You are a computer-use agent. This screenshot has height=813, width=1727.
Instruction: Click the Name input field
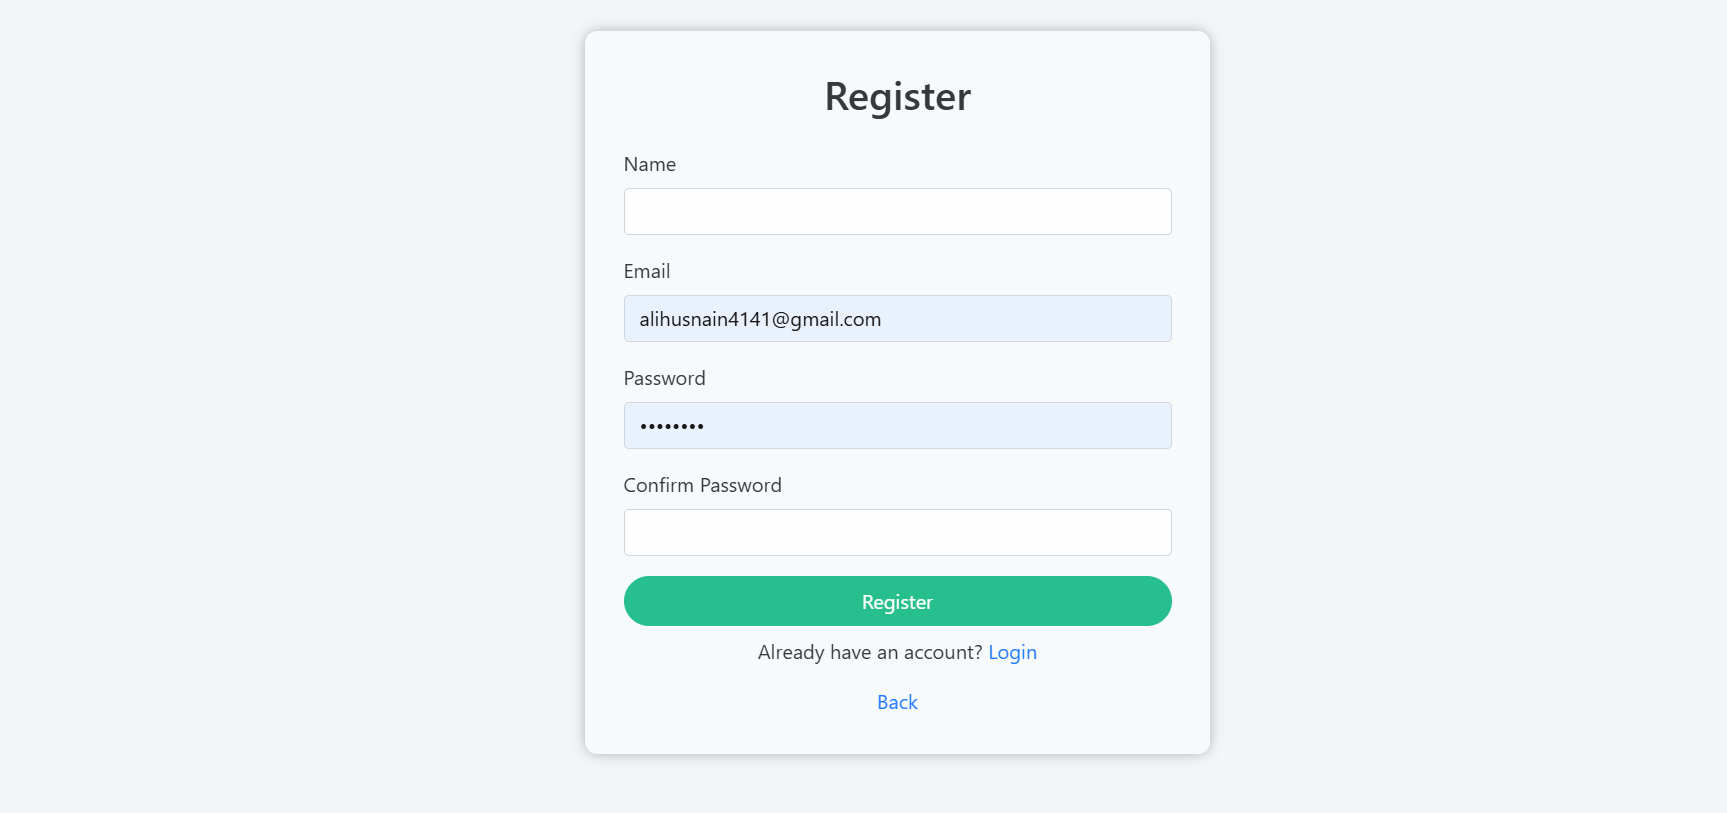[897, 212]
